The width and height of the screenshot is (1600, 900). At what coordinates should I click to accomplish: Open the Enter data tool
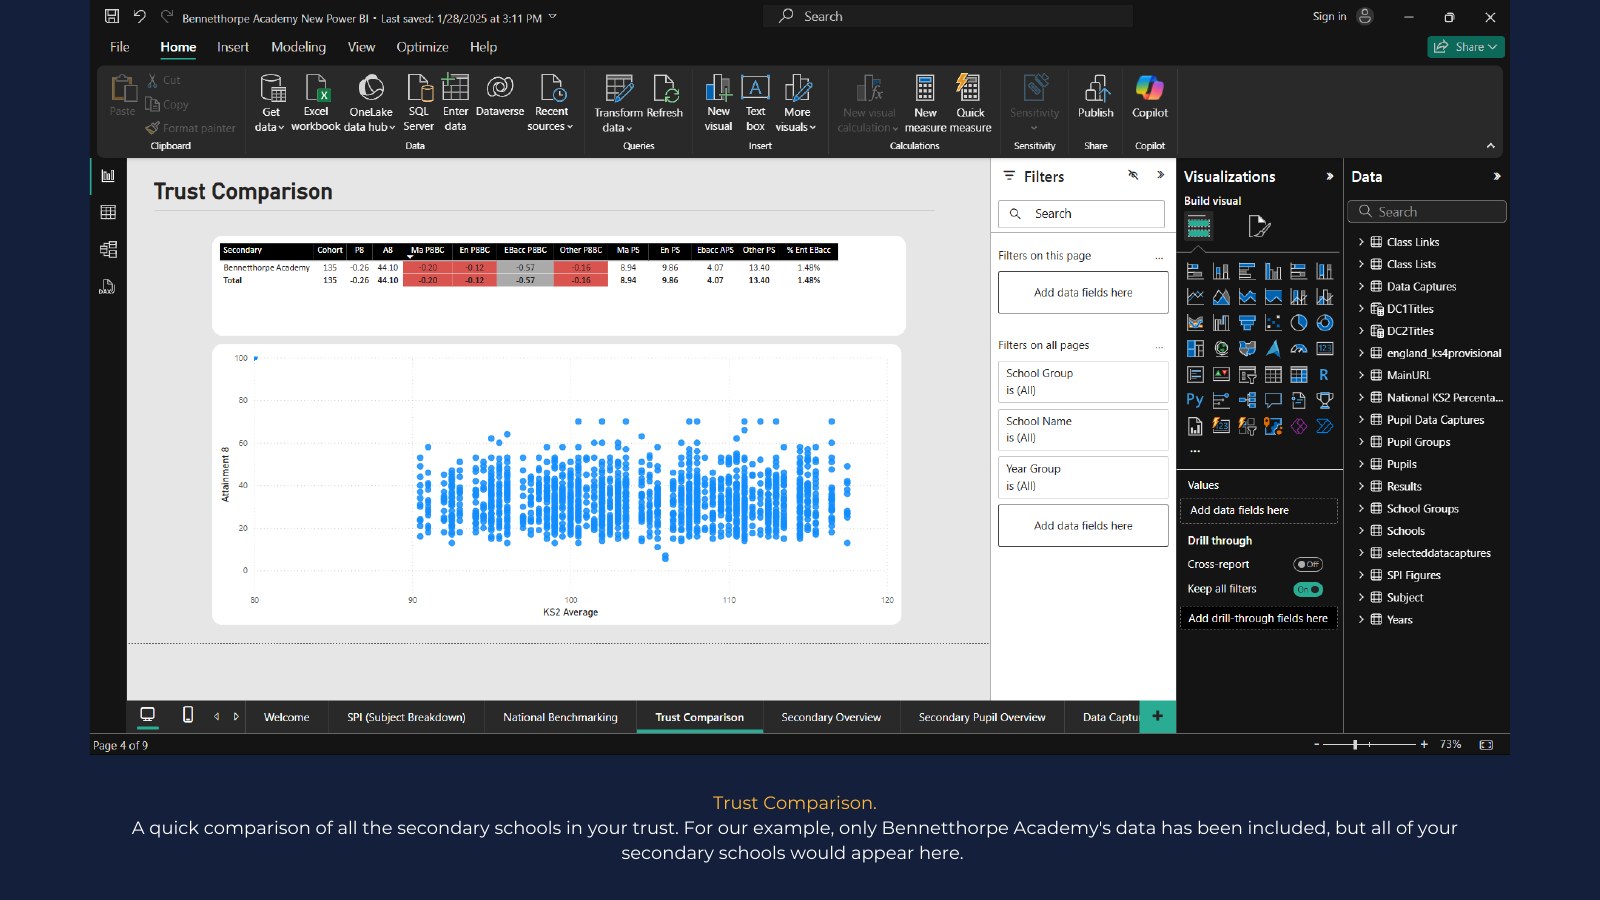coord(455,102)
